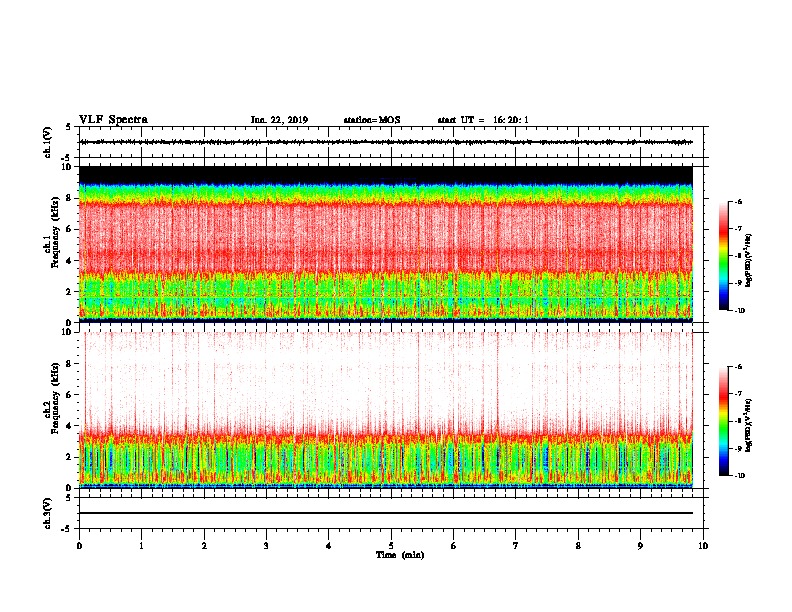Click the '6' kHz tick of ch.2 spectrogram

70,395
